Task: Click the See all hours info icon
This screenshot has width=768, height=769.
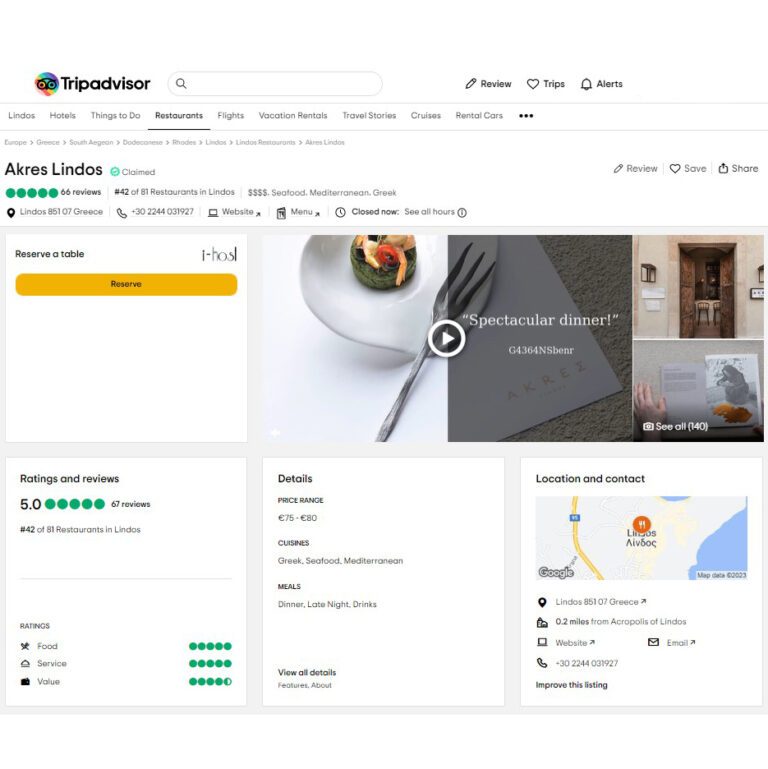Action: pyautogui.click(x=462, y=212)
